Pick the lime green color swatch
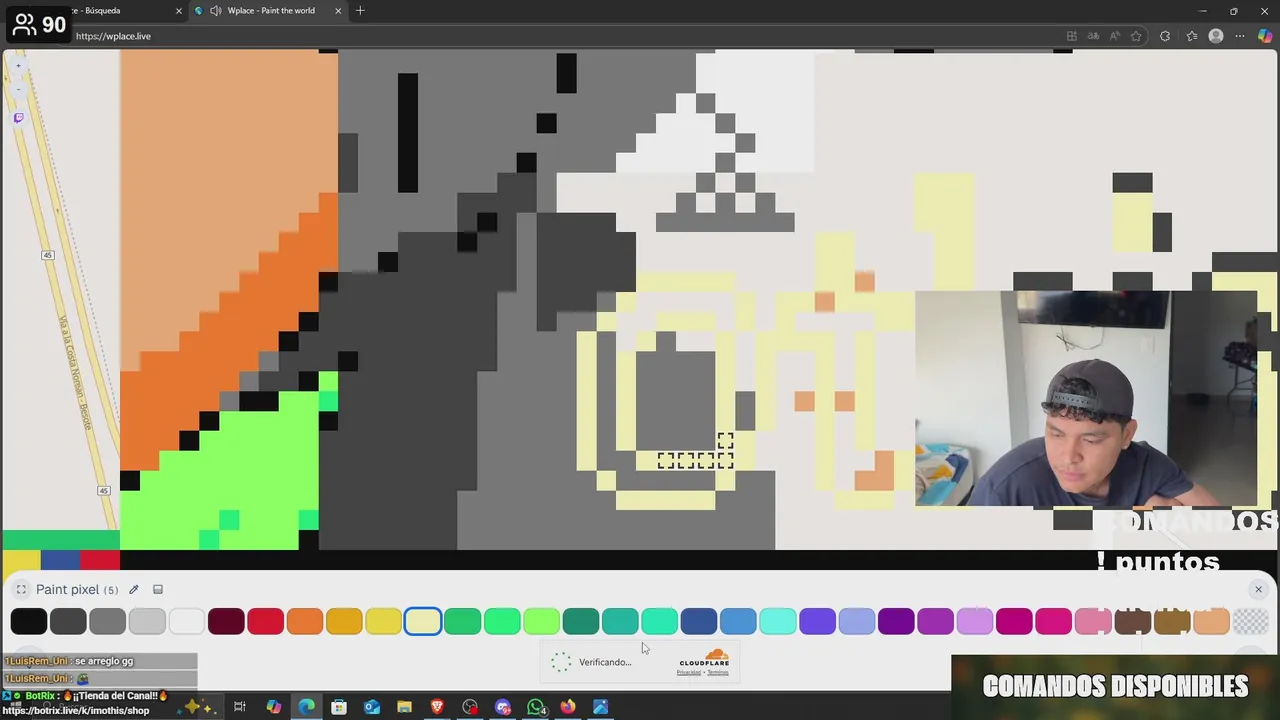Screen dimensions: 1280x720 [x=541, y=621]
